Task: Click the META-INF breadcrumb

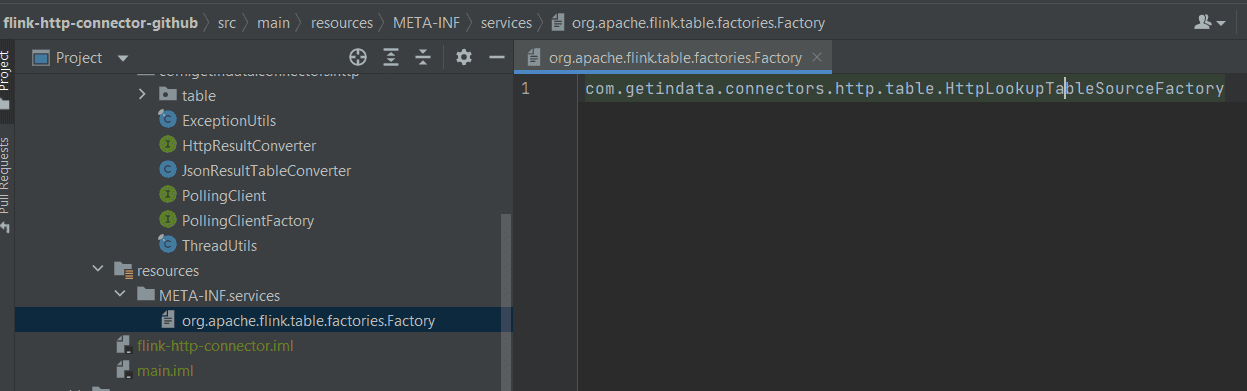Action: pyautogui.click(x=426, y=22)
